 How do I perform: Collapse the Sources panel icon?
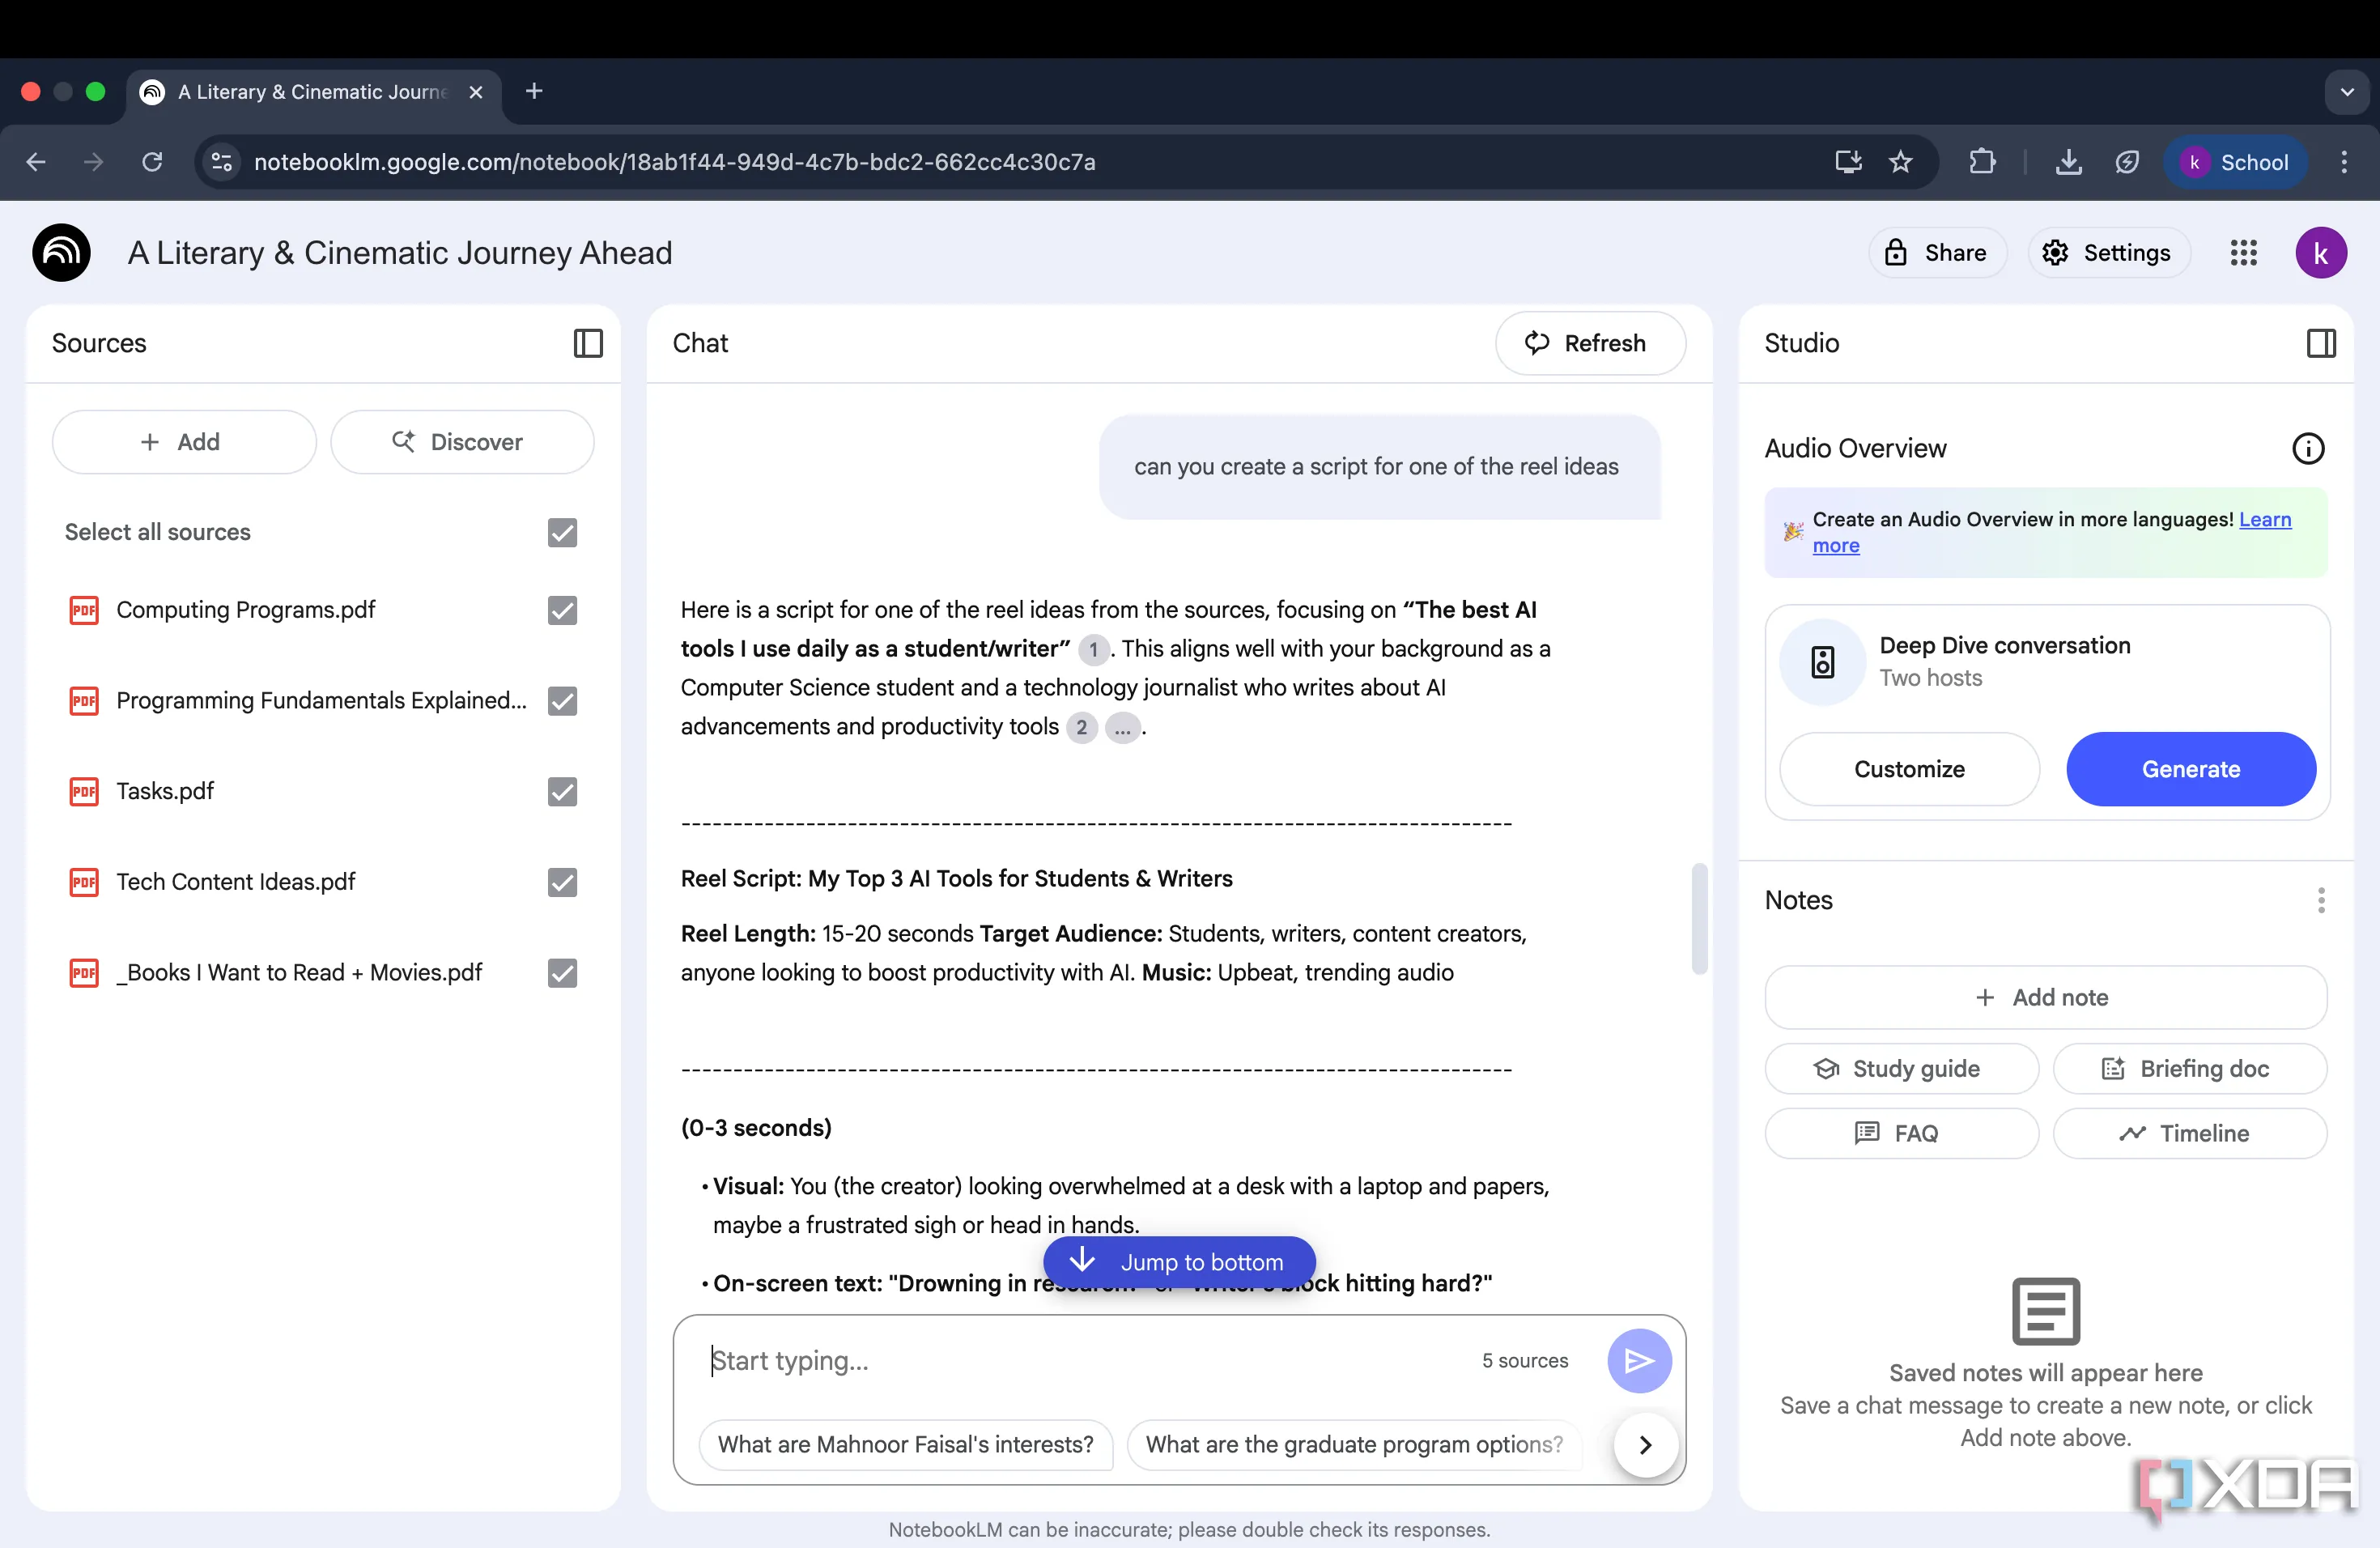pos(588,343)
